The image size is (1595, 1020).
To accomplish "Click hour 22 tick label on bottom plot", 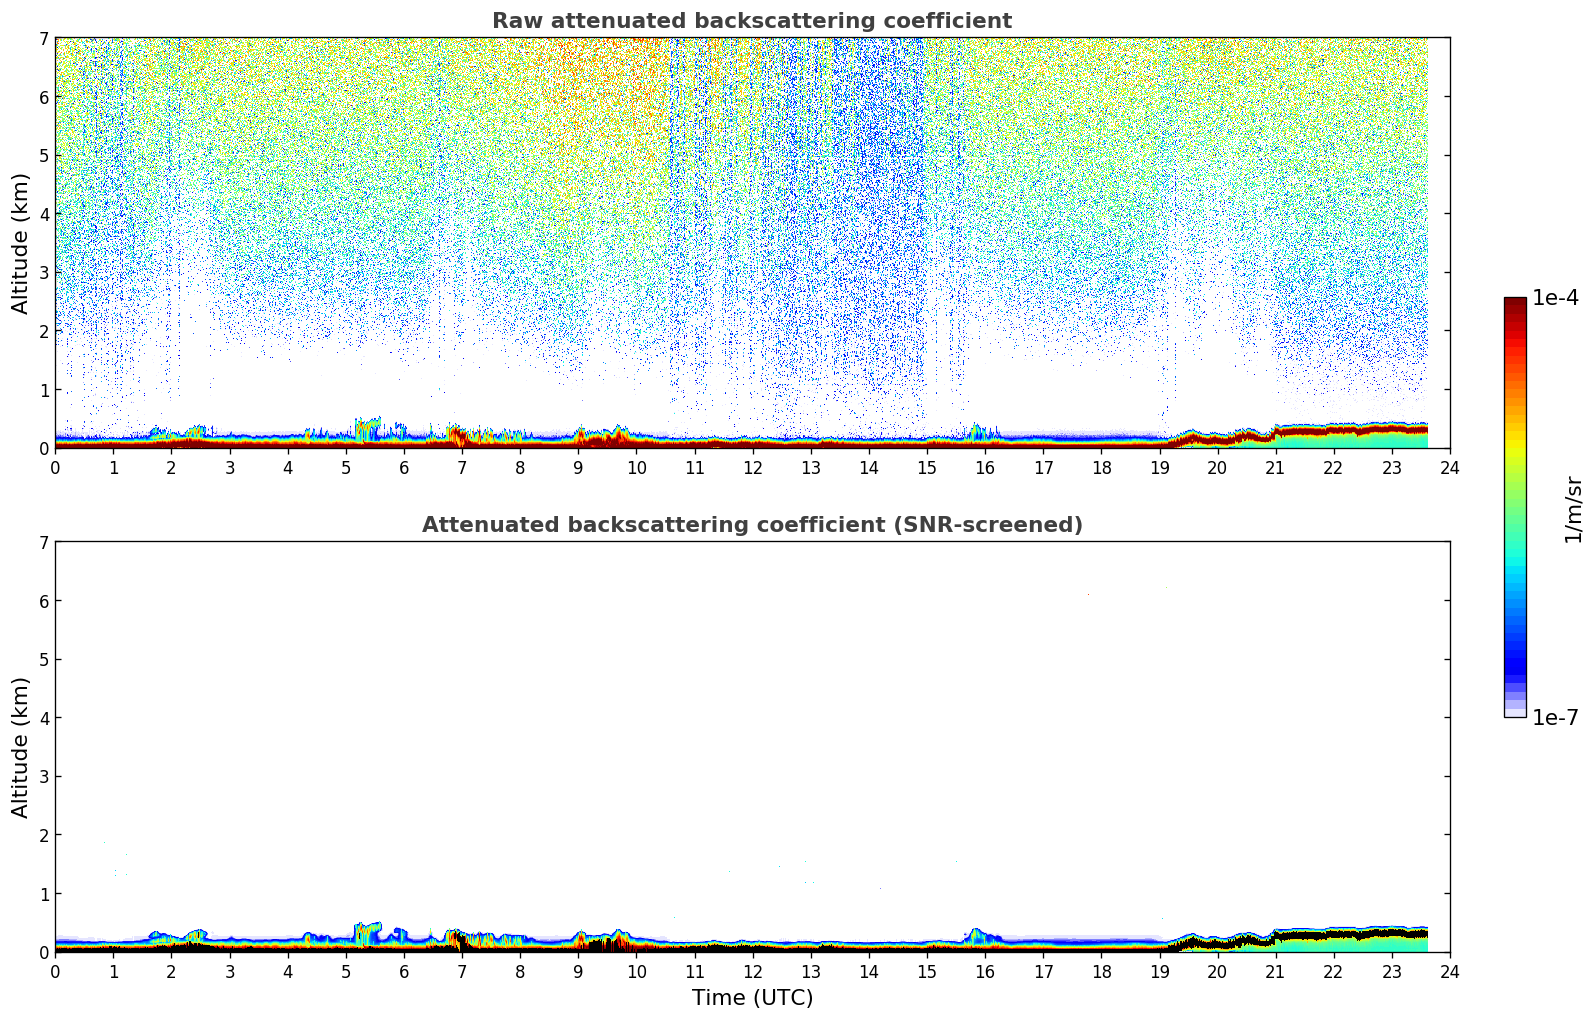I will [1333, 972].
